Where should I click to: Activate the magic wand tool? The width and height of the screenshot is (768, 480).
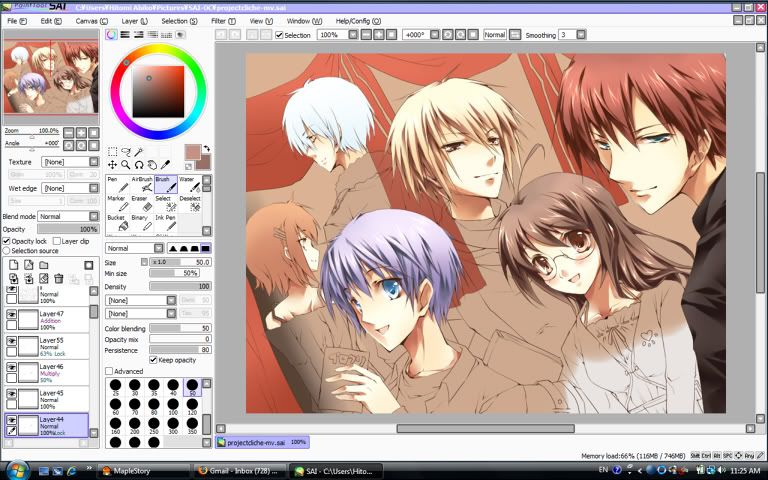pos(139,152)
